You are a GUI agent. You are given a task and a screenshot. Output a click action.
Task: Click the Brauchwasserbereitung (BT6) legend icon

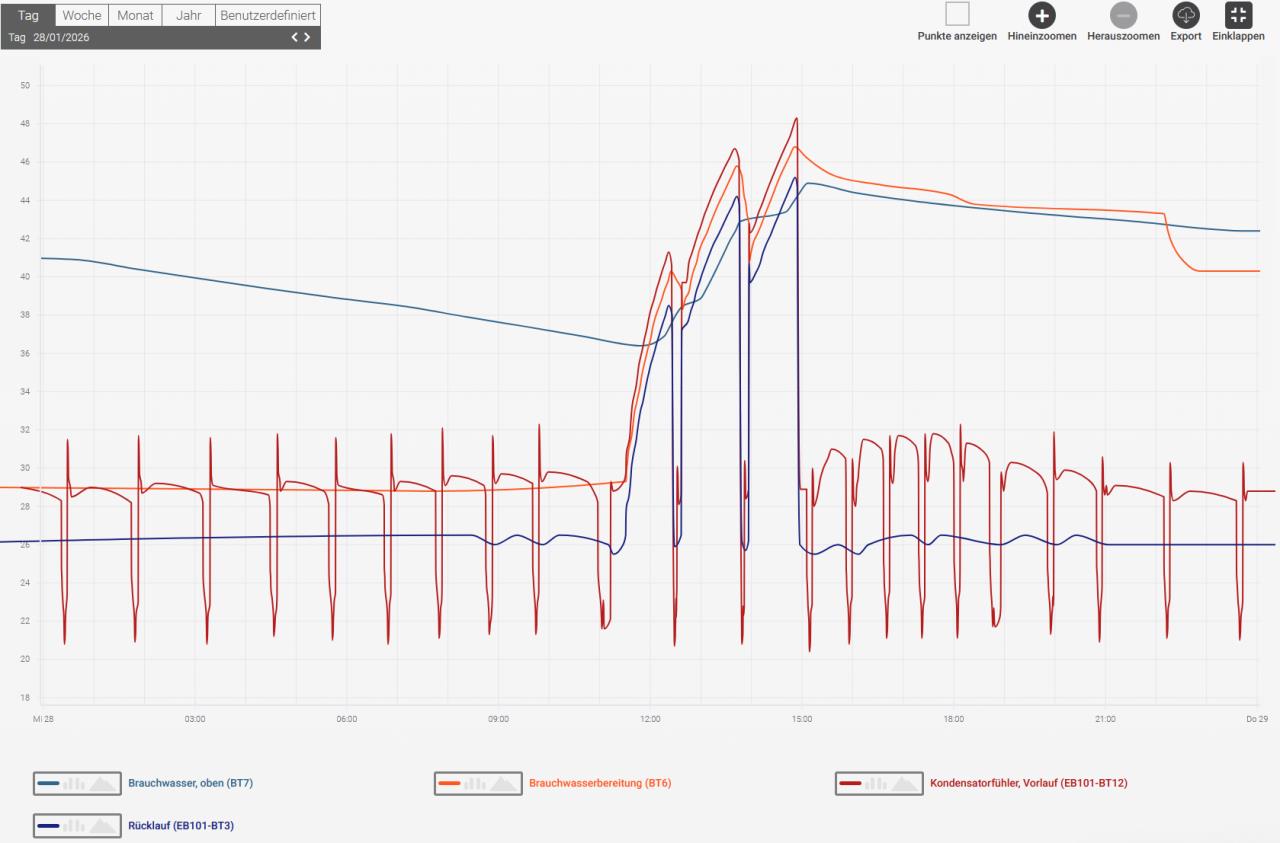pos(477,783)
